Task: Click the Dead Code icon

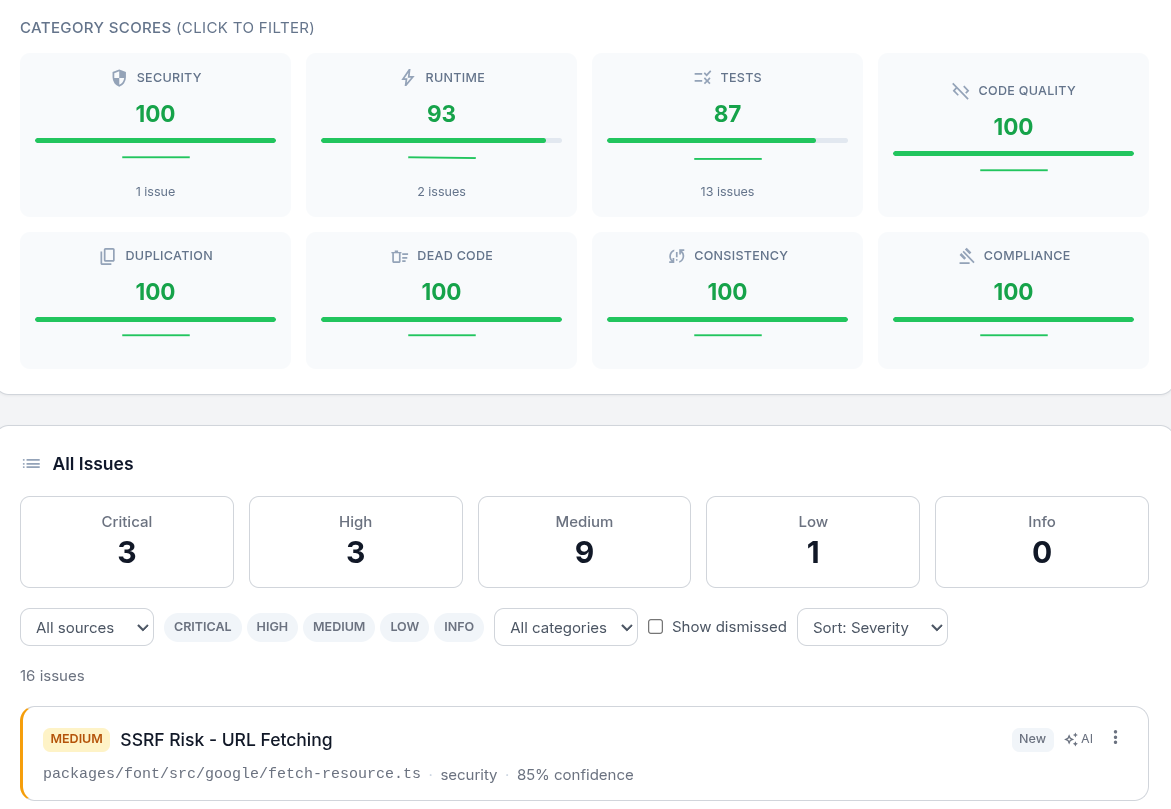Action: 399,256
